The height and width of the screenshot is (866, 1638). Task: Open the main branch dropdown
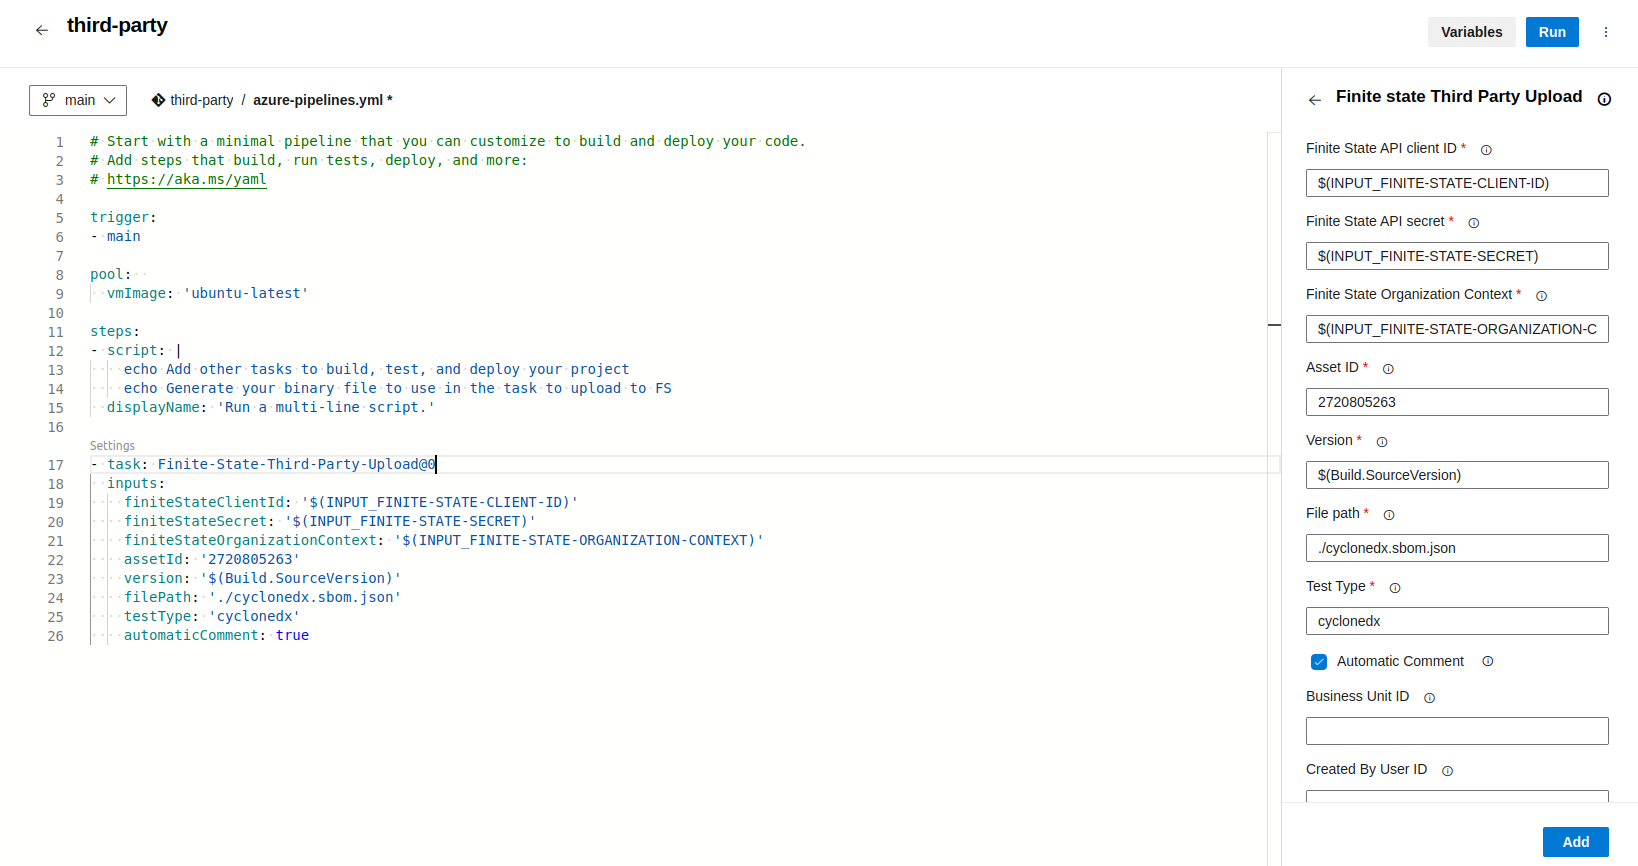tap(78, 100)
